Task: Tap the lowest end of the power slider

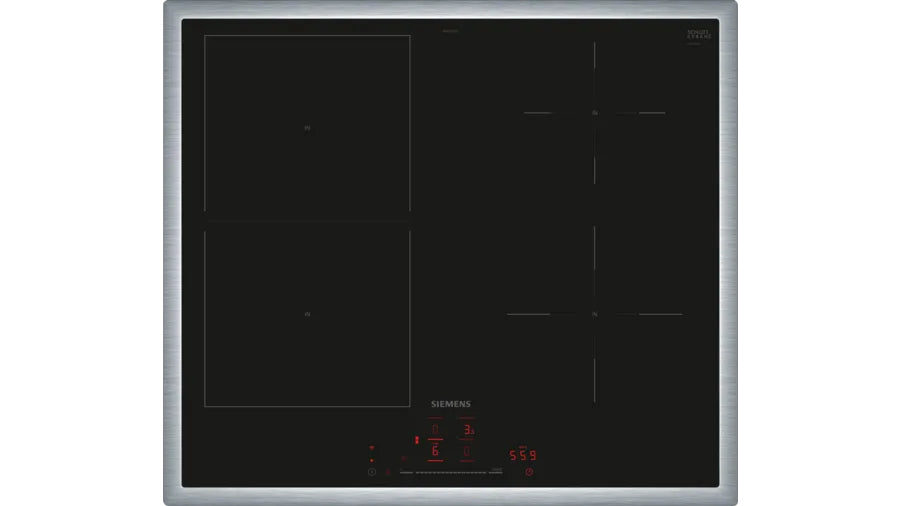Action: pos(405,471)
